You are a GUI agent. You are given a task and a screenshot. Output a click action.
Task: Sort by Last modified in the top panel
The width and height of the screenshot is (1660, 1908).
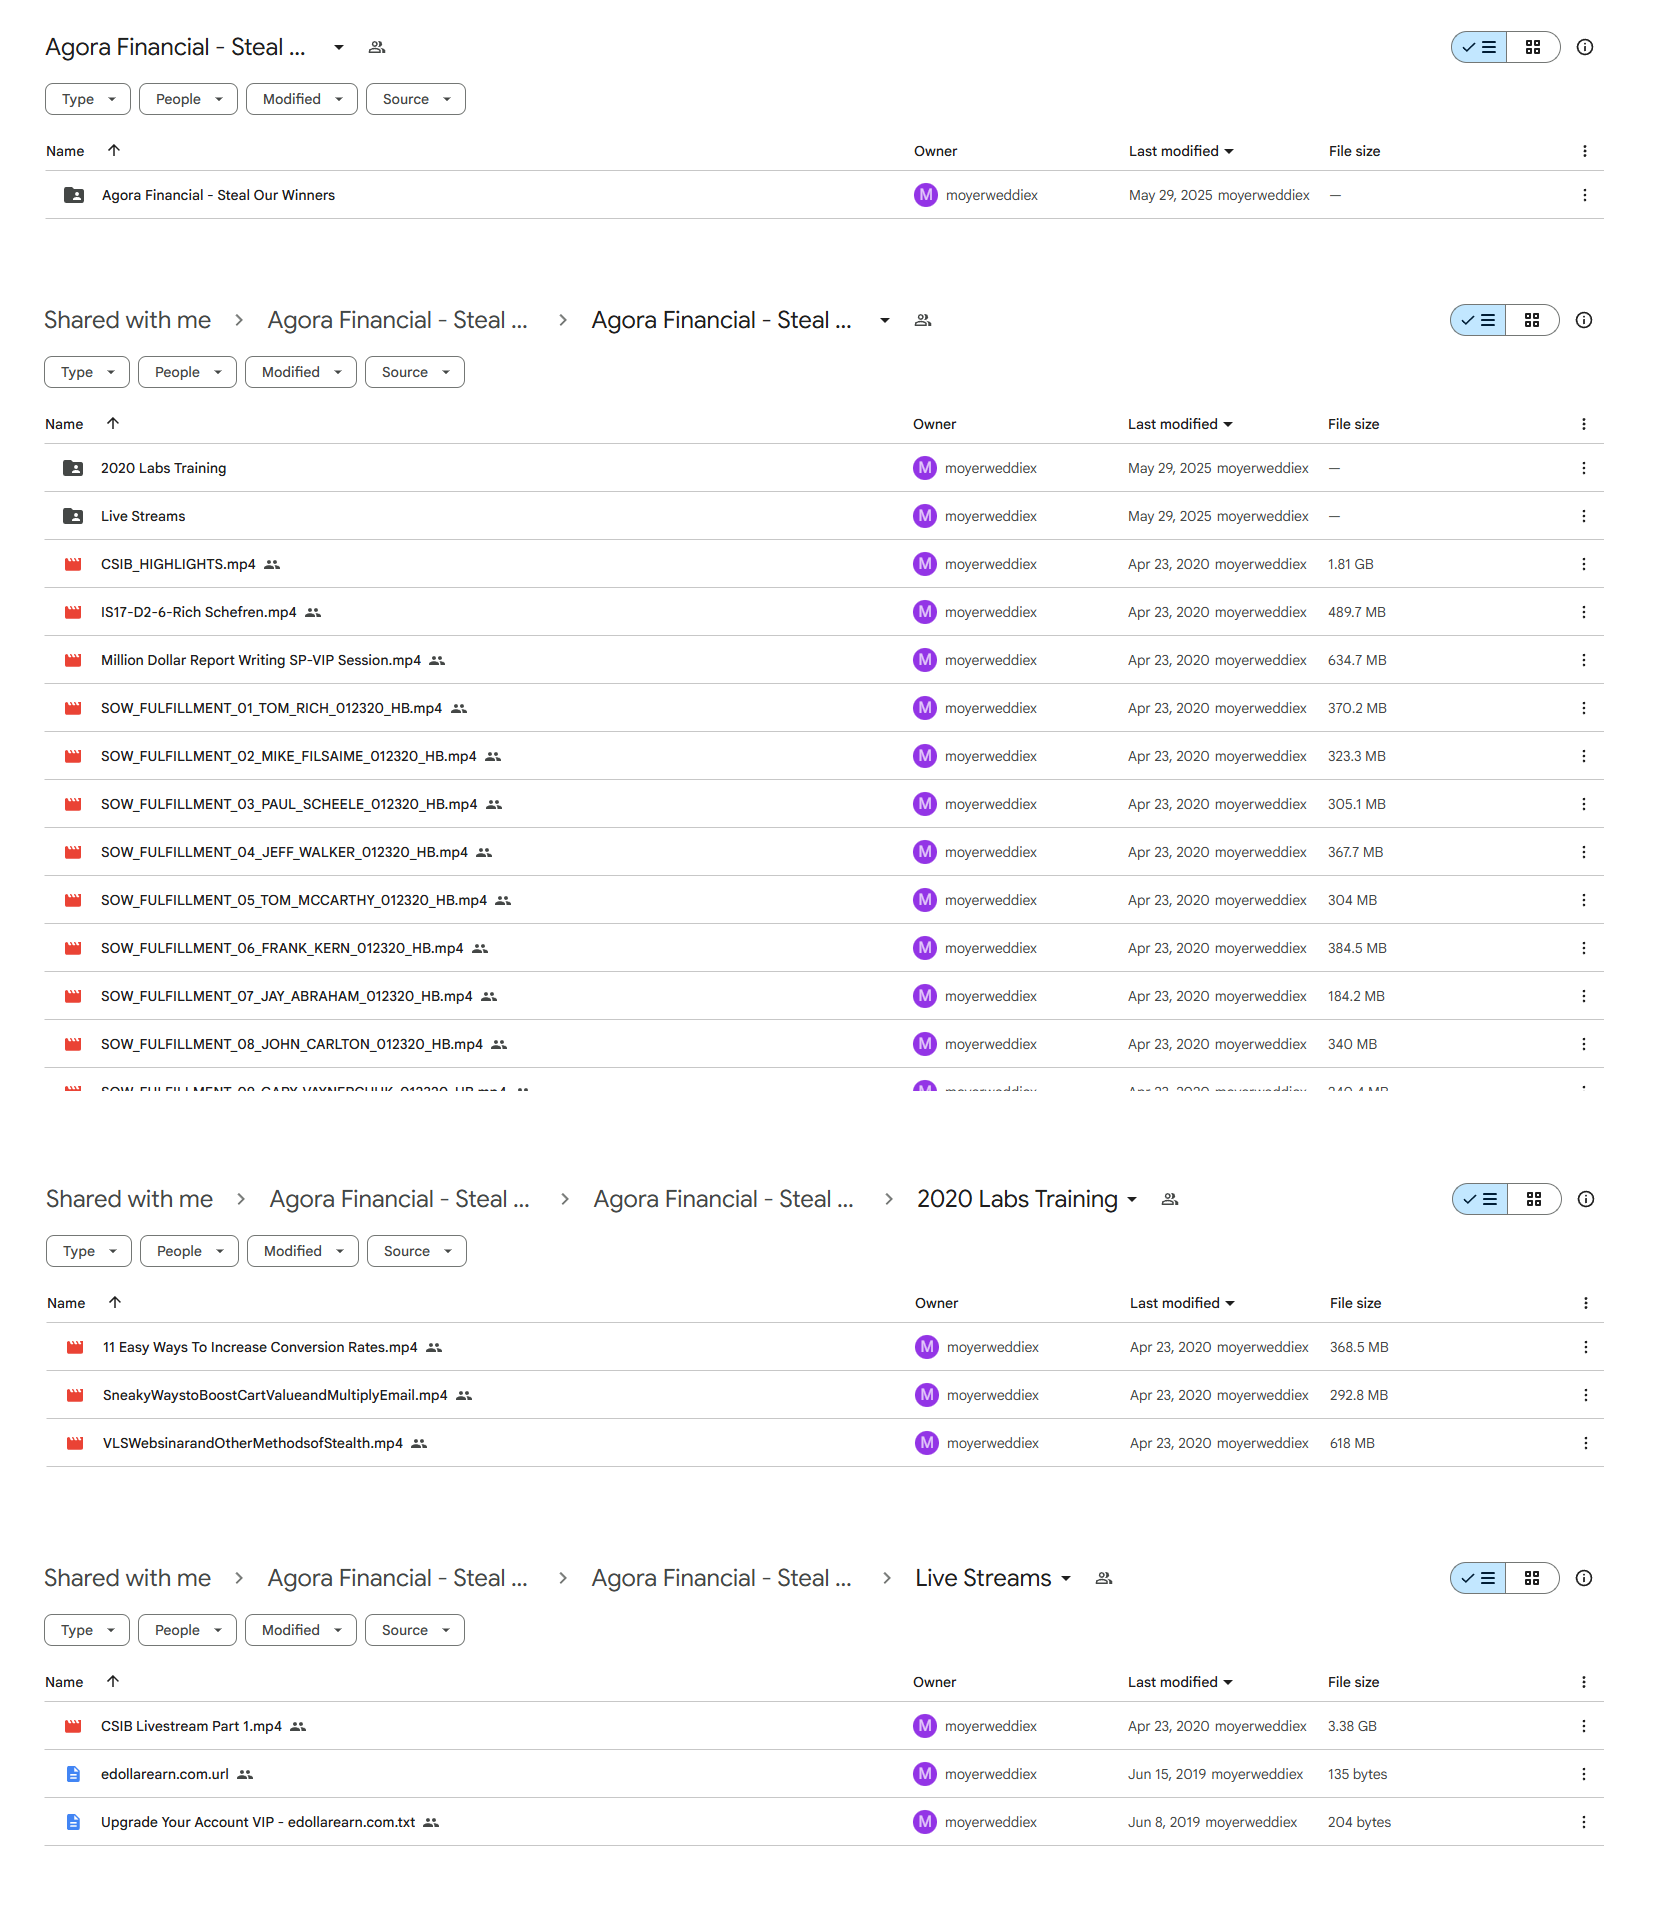tap(1181, 151)
